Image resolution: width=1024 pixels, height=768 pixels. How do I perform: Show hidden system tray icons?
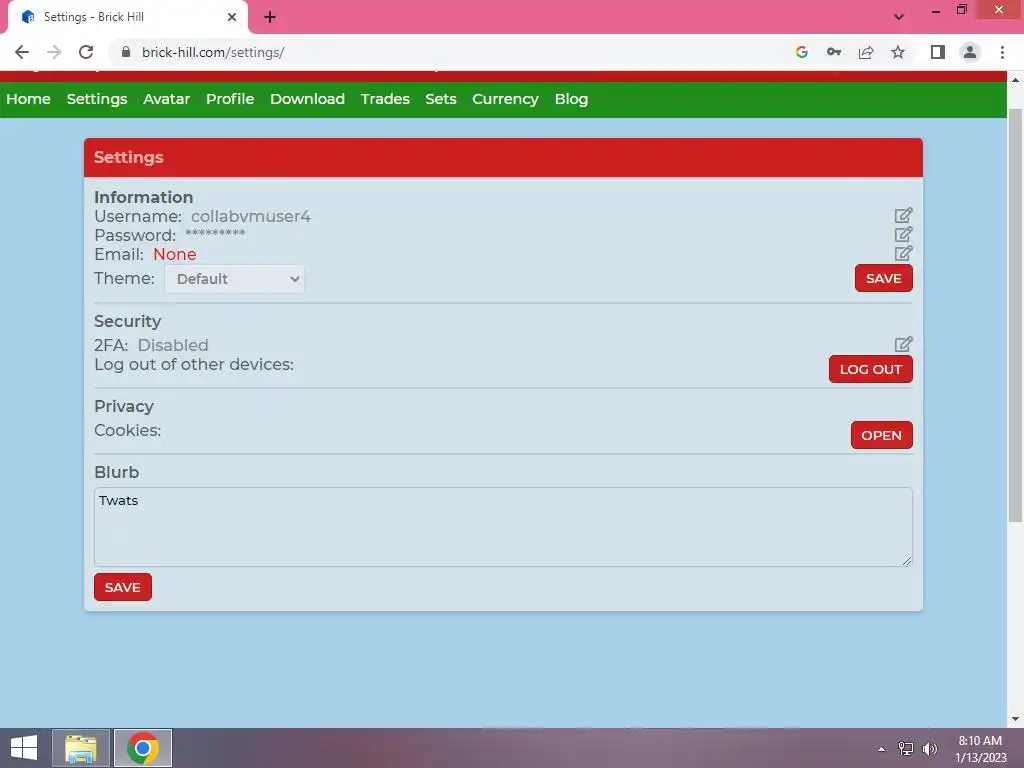tap(882, 749)
